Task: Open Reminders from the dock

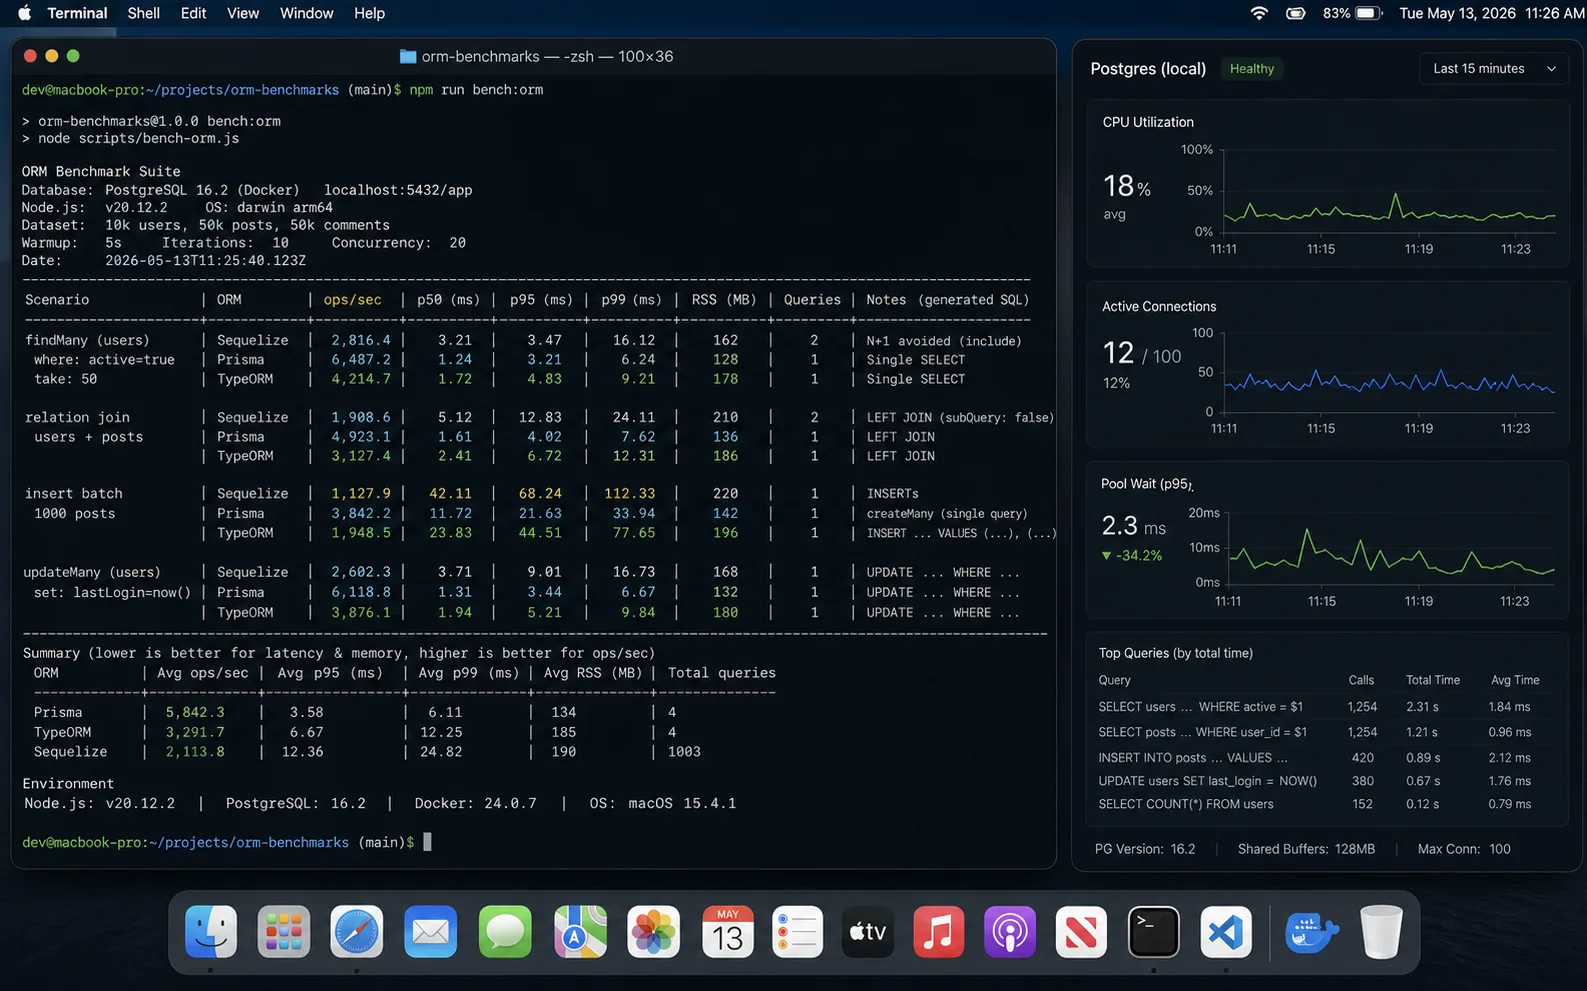Action: [x=798, y=932]
